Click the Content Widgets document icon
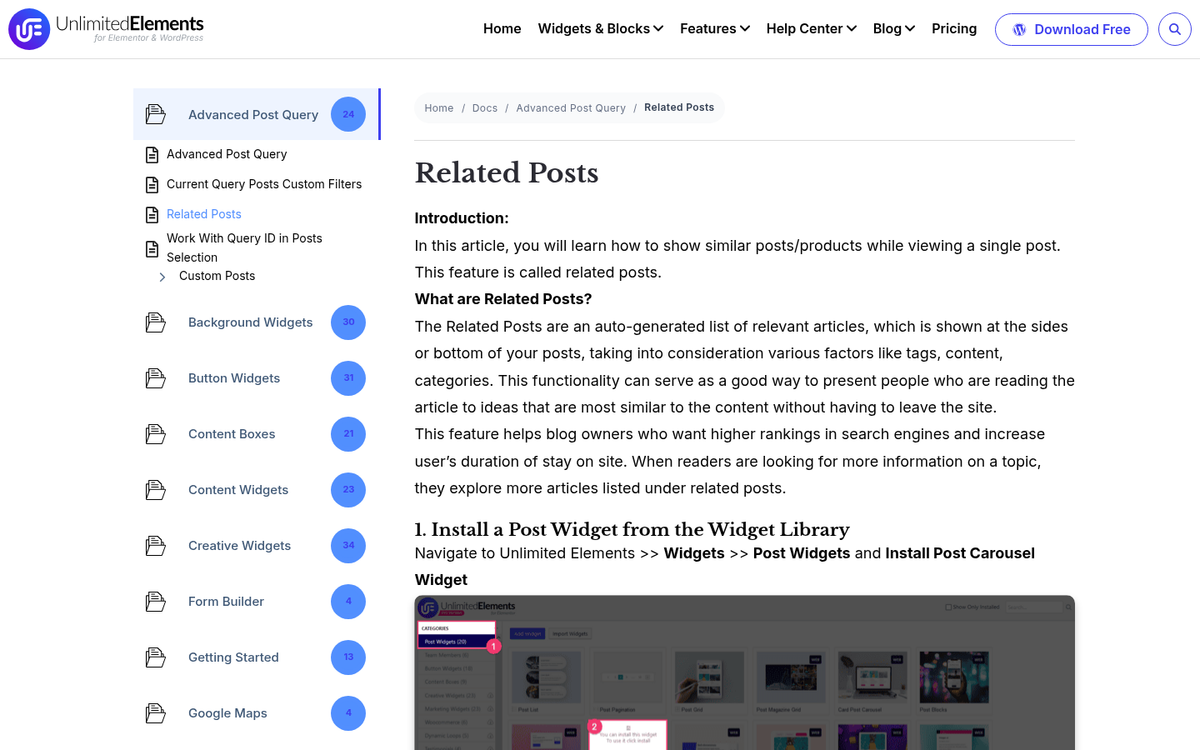The width and height of the screenshot is (1200, 750). click(x=156, y=490)
